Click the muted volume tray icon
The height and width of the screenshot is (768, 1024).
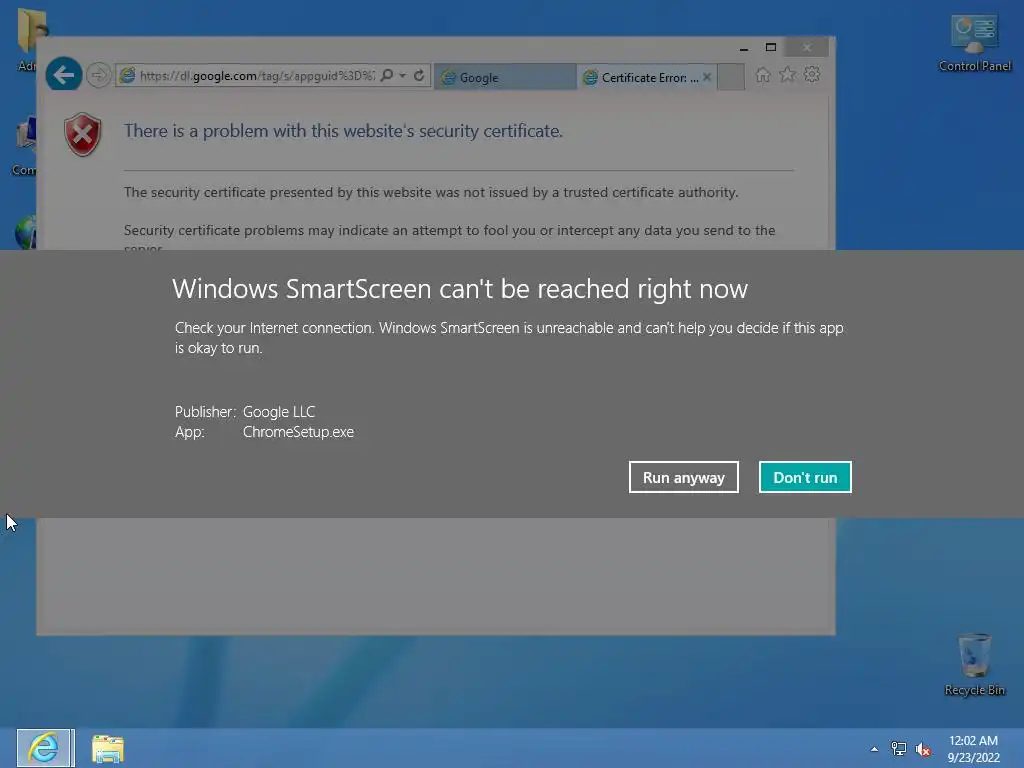923,750
